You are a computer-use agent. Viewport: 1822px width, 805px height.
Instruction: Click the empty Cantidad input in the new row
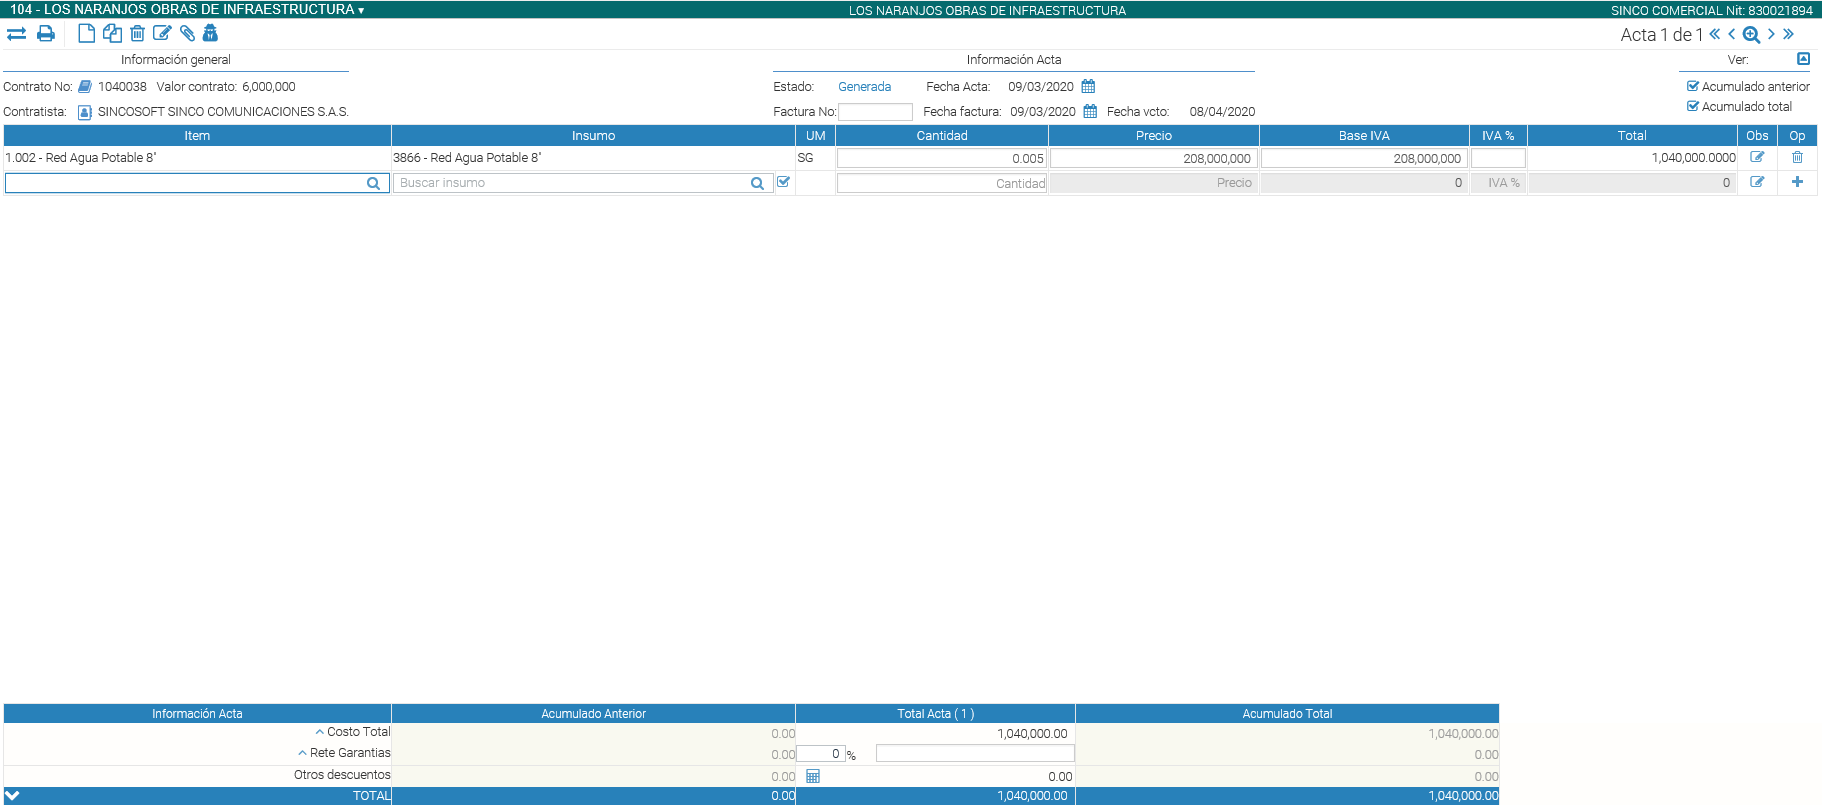tap(942, 183)
